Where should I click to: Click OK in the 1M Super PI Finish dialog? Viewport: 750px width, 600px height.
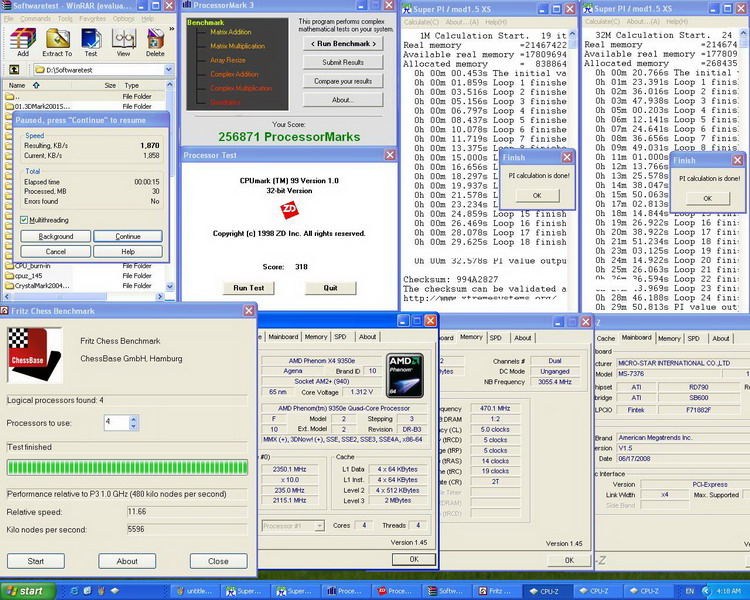coord(537,195)
